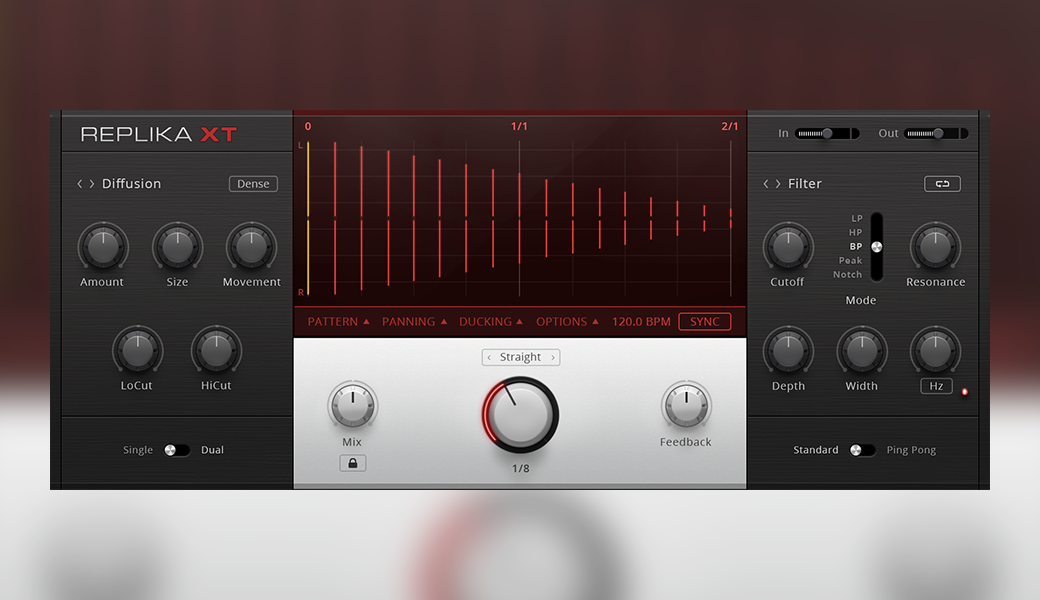Click the Single label

click(138, 450)
